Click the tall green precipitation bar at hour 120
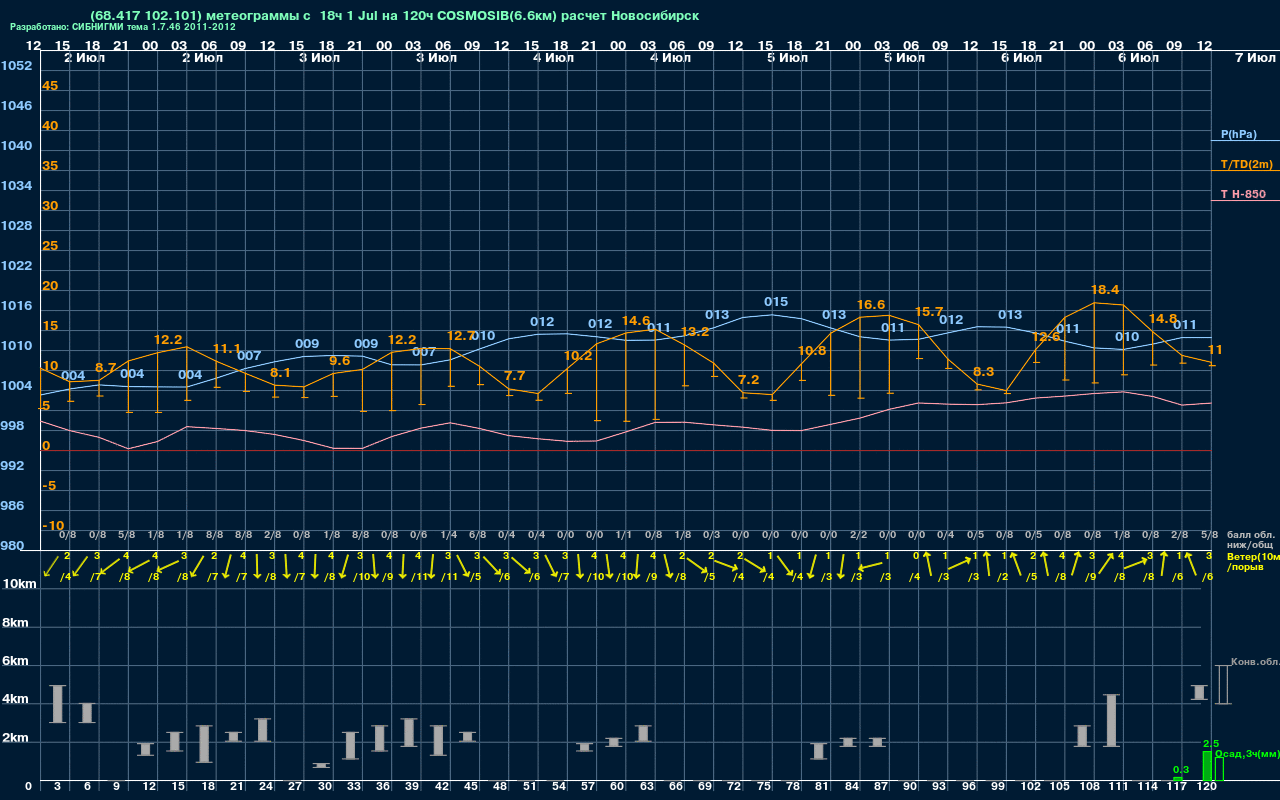Image resolution: width=1280 pixels, height=800 pixels. click(x=1207, y=766)
